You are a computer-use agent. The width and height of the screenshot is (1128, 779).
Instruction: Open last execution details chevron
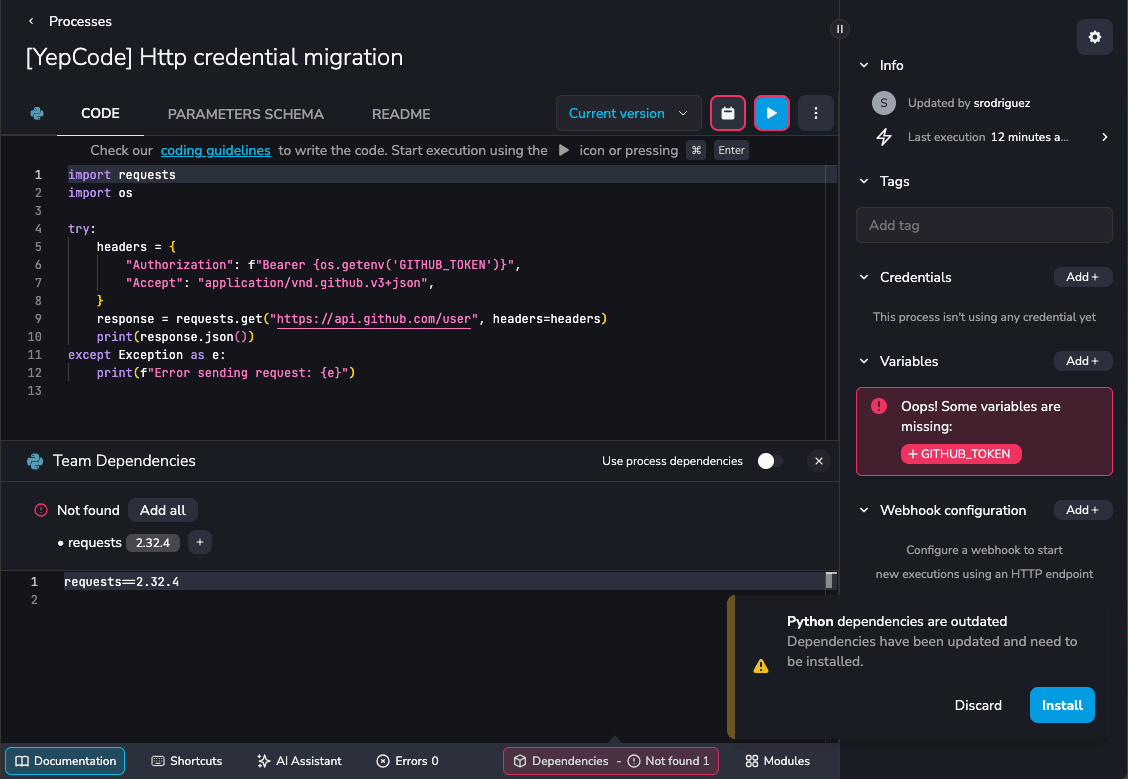click(1104, 137)
